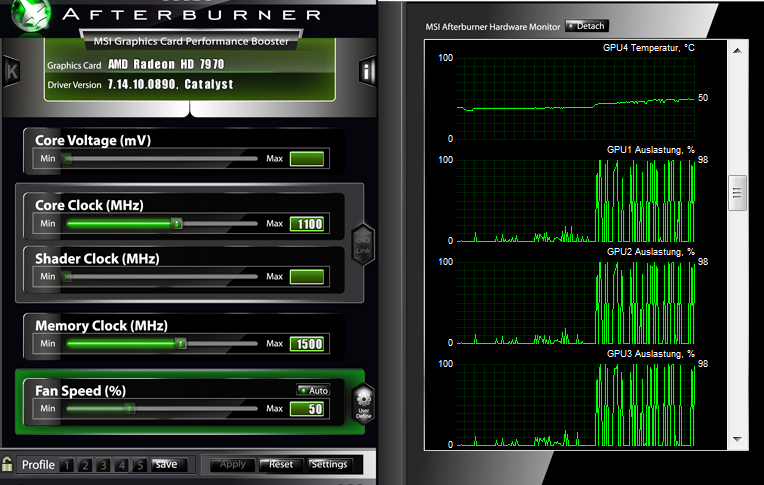Image resolution: width=764 pixels, height=485 pixels.
Task: Click the GPU4 Temperatur graph
Action: coord(575,99)
